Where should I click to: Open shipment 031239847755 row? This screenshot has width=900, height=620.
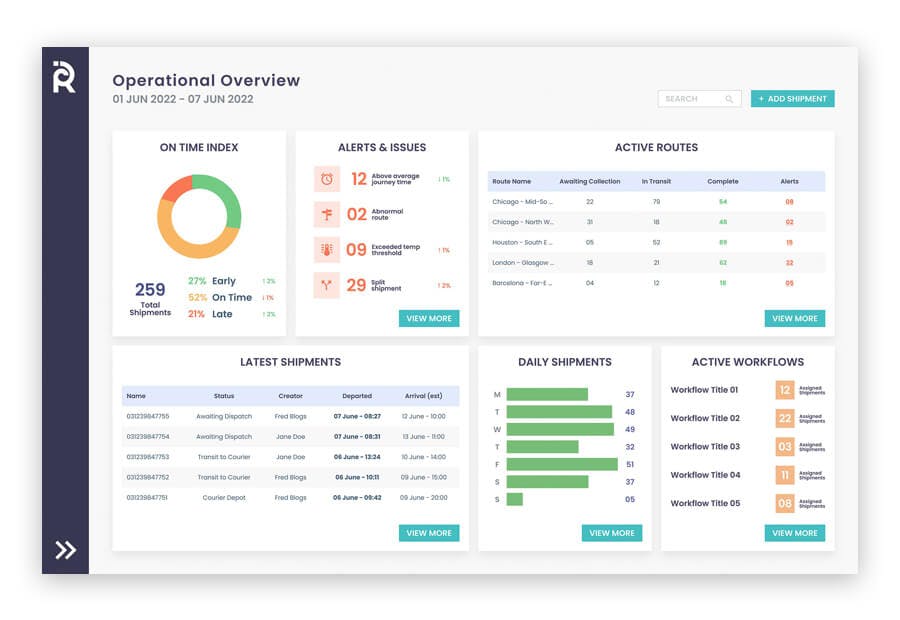pos(148,416)
